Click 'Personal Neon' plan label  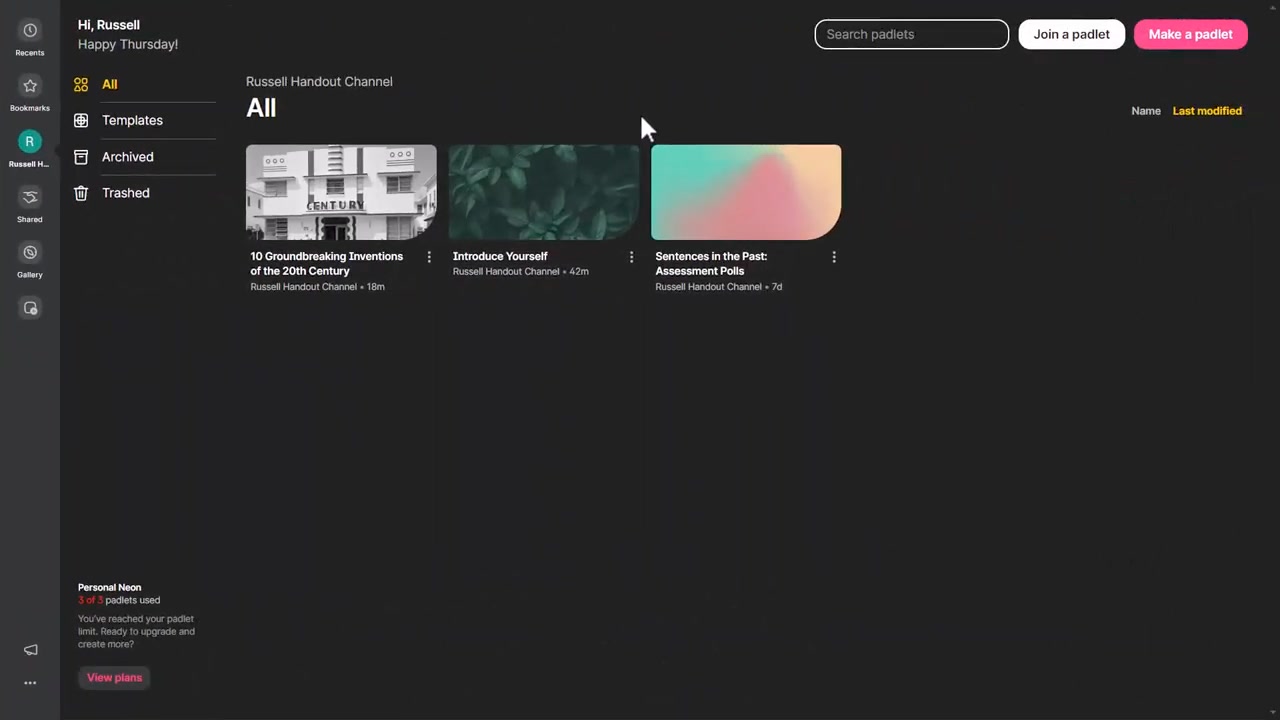point(110,588)
